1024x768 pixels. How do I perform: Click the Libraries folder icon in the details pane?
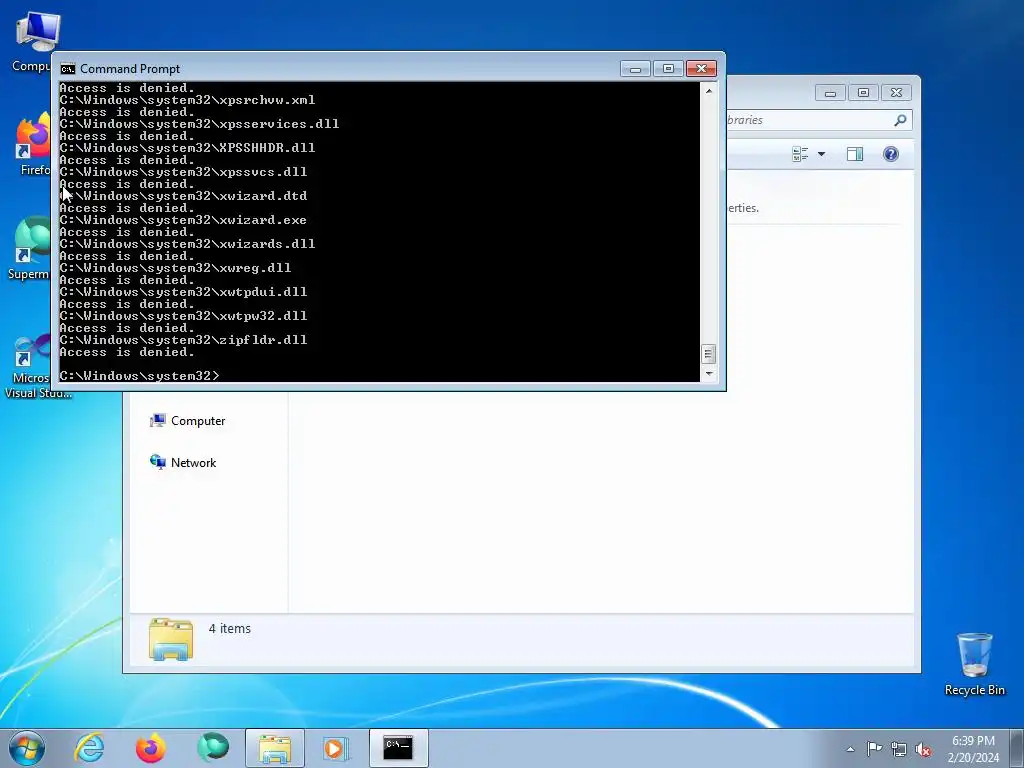tap(170, 639)
